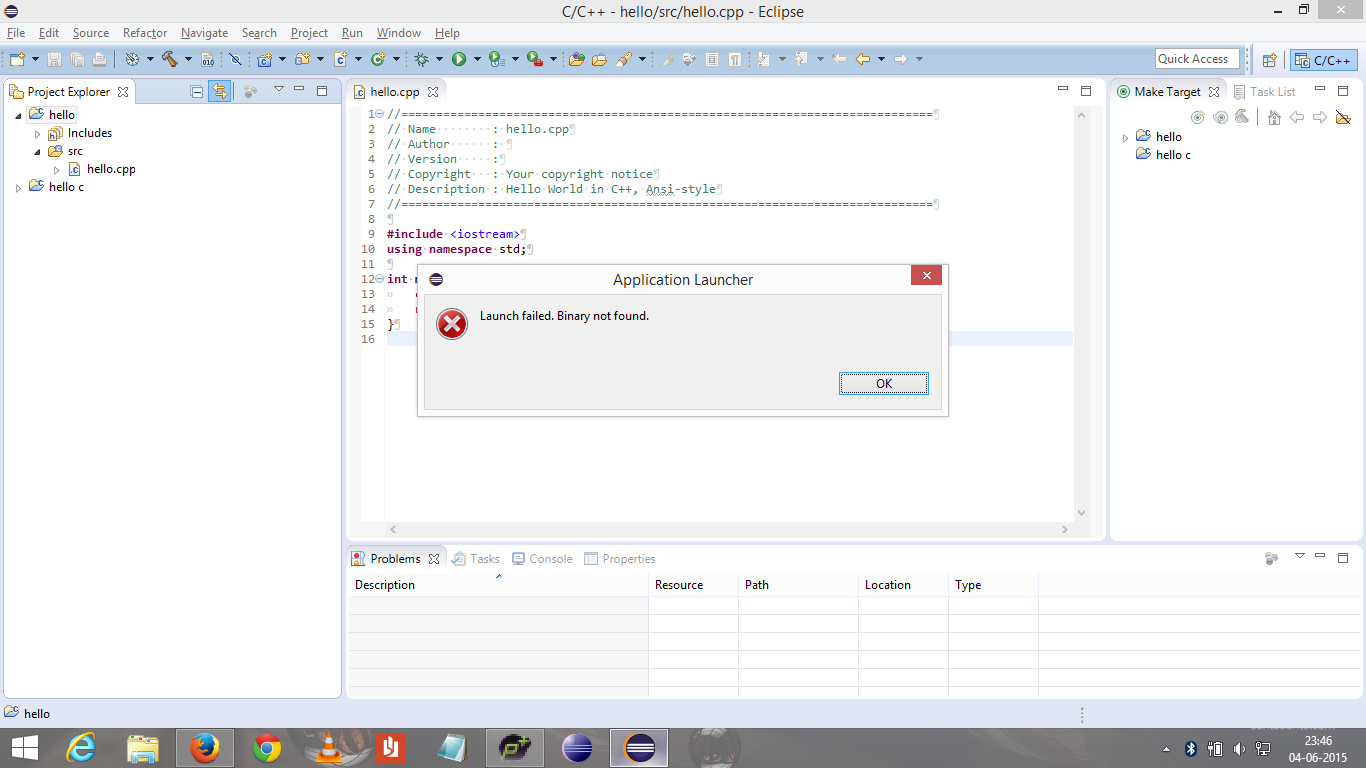This screenshot has height=768, width=1366.
Task: Switch to the Properties tab
Action: point(620,559)
